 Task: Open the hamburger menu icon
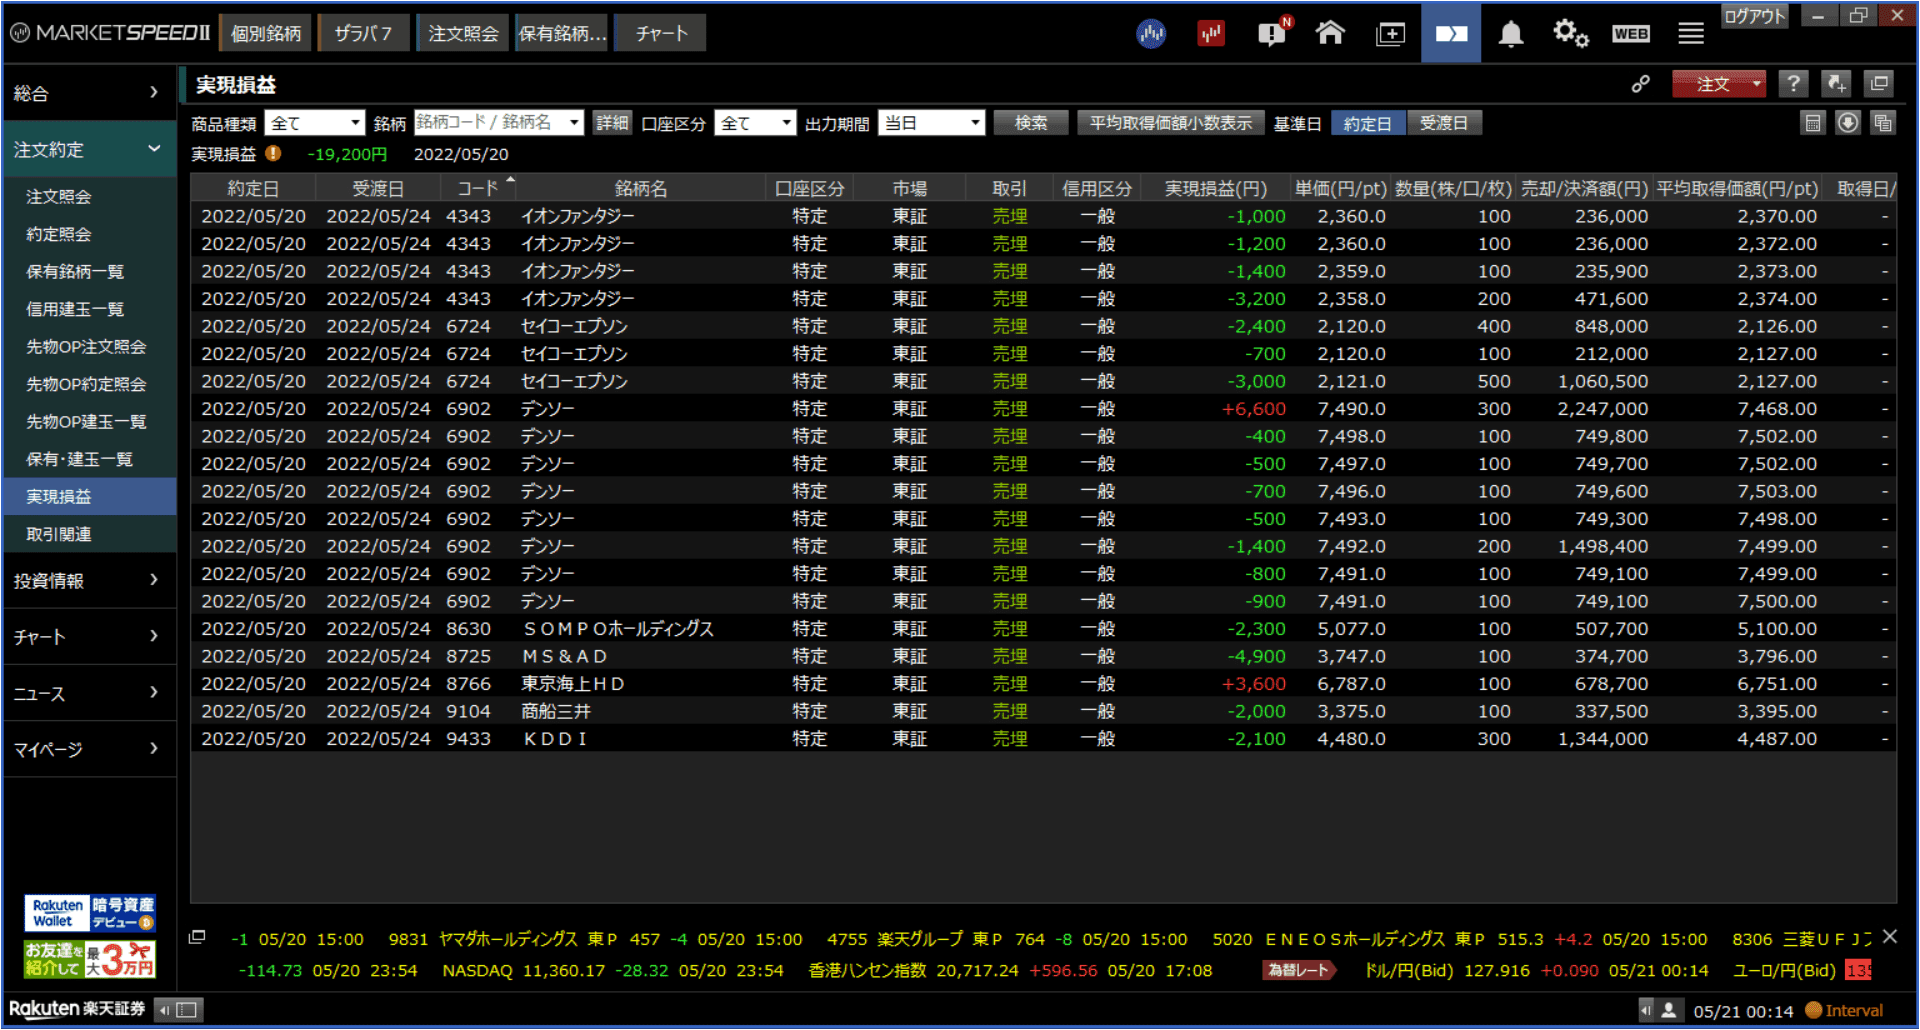click(1691, 34)
